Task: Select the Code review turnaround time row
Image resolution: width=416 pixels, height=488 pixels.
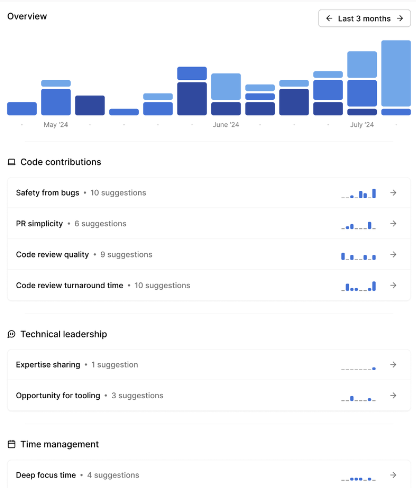Action: coord(209,285)
